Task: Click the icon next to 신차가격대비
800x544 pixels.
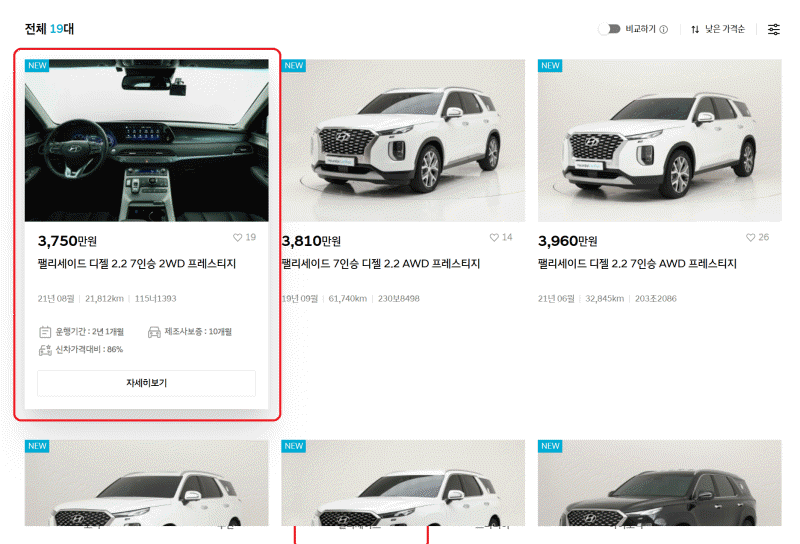Action: tap(45, 350)
